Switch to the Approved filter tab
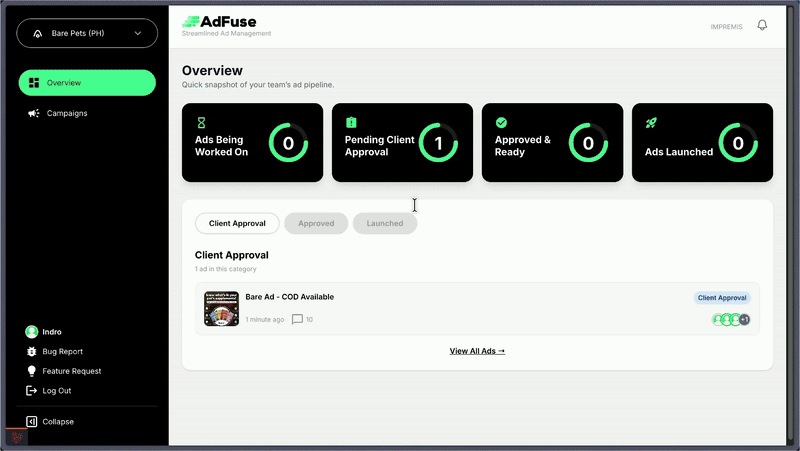Viewport: 800px width, 451px height. (316, 223)
